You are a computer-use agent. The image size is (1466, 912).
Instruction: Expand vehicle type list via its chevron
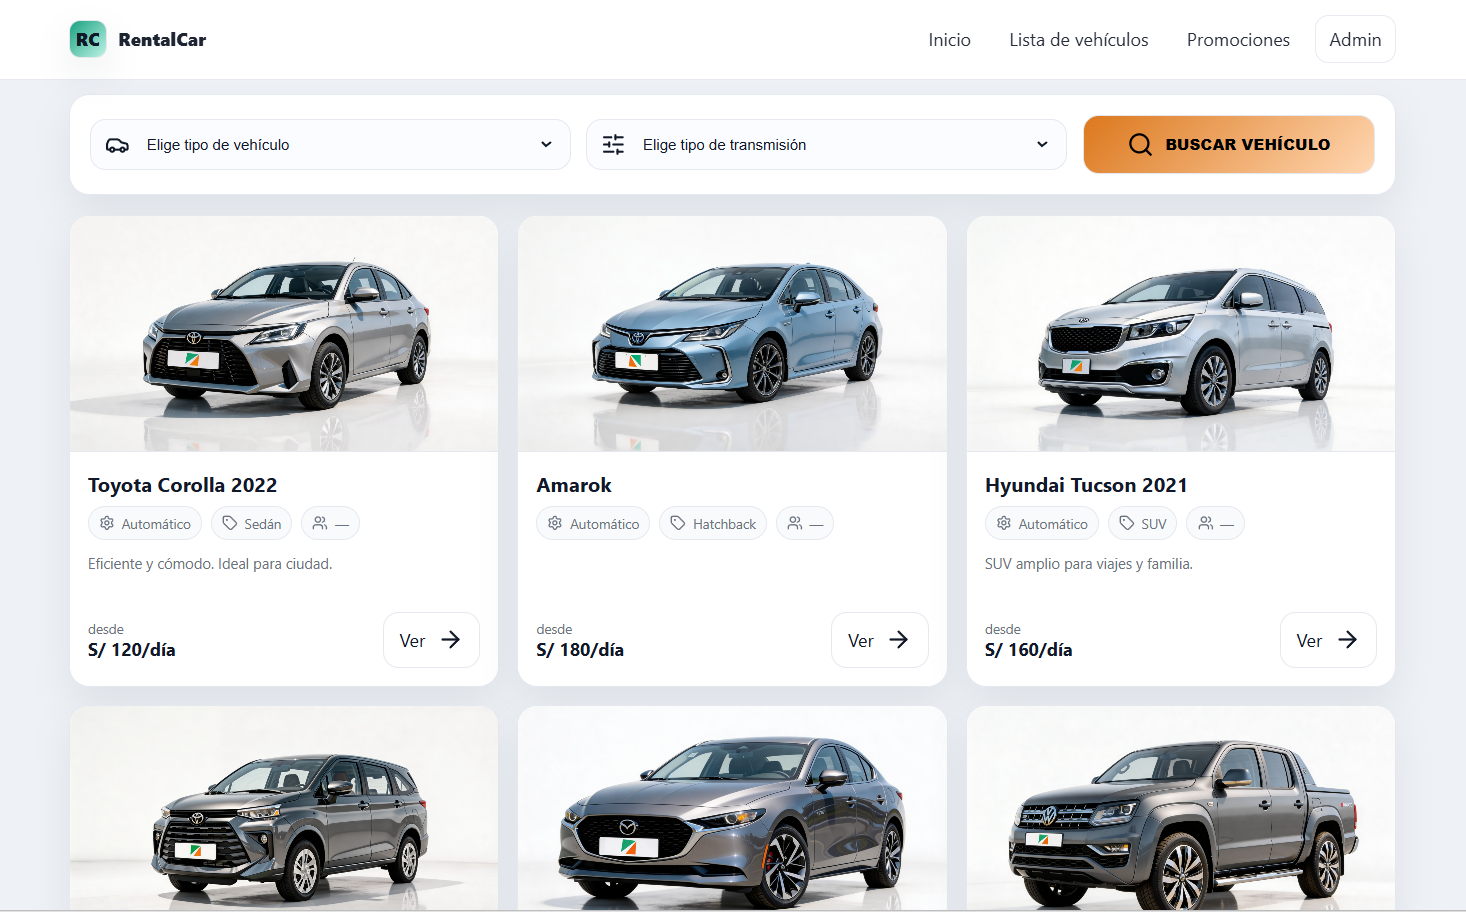[x=546, y=145]
